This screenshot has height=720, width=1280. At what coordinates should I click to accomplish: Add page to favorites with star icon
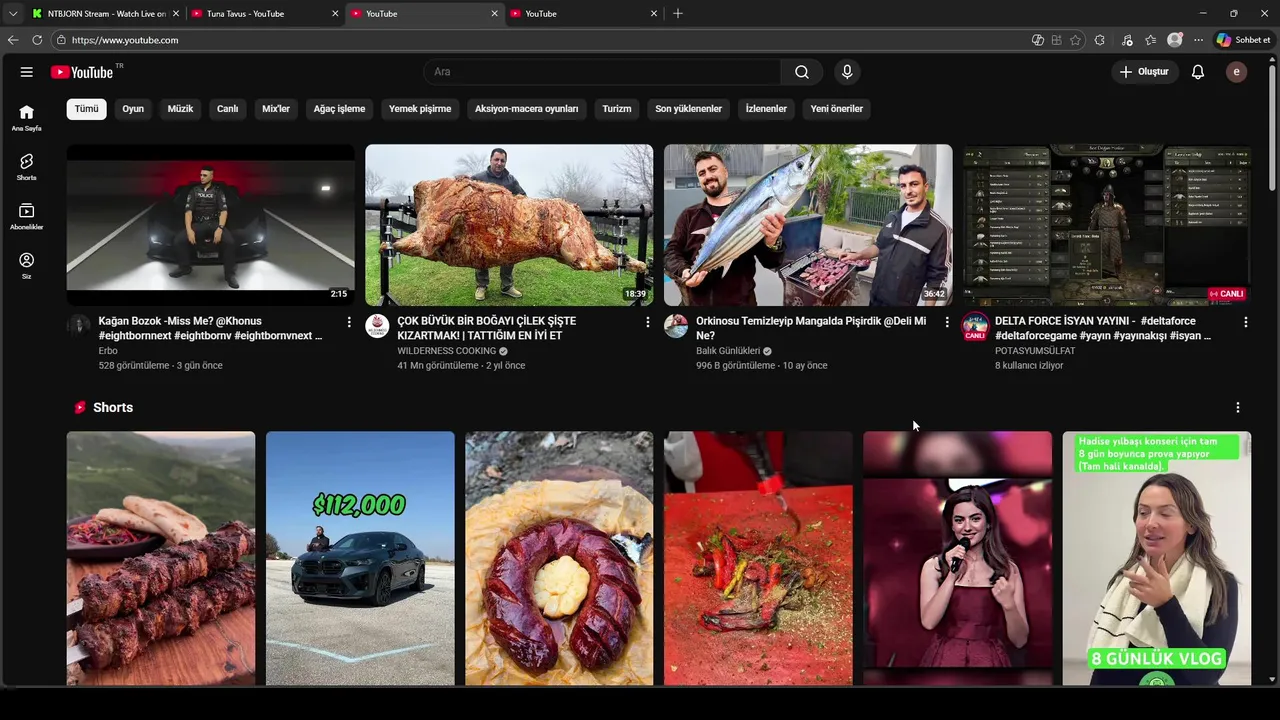pos(1076,40)
